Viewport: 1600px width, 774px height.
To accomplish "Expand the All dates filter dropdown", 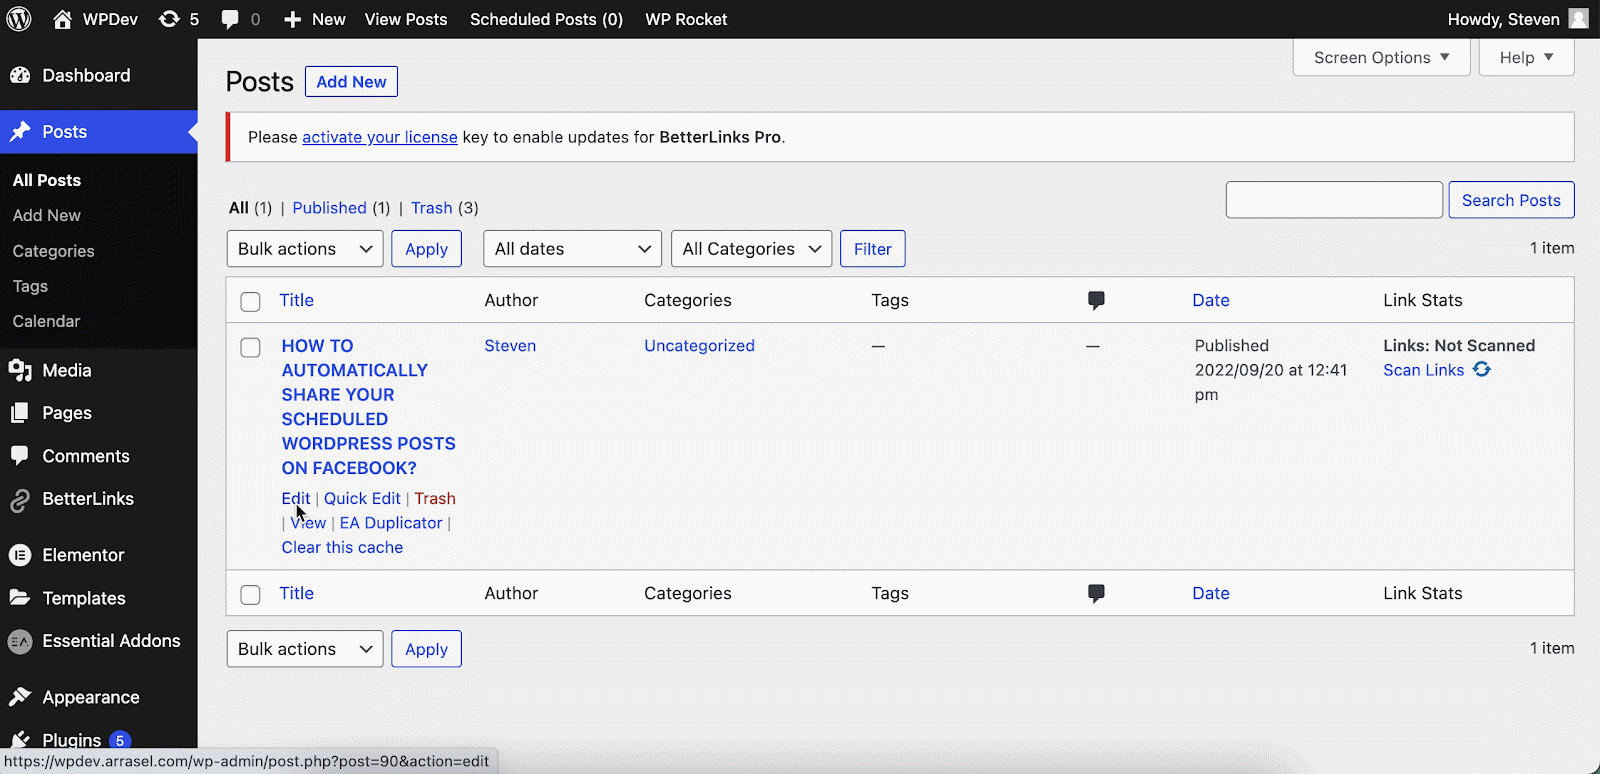I will click(x=572, y=249).
